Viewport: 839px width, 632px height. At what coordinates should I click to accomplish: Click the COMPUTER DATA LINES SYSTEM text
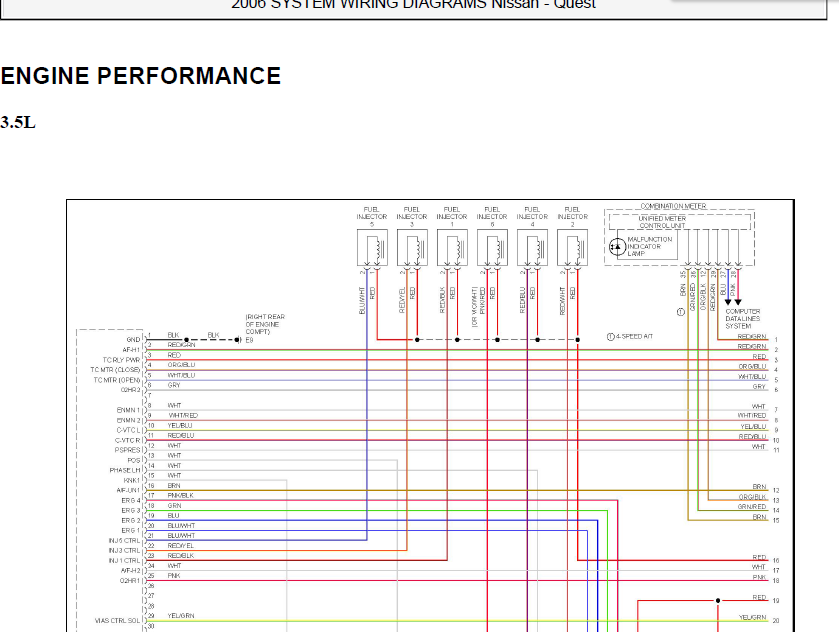(x=743, y=318)
